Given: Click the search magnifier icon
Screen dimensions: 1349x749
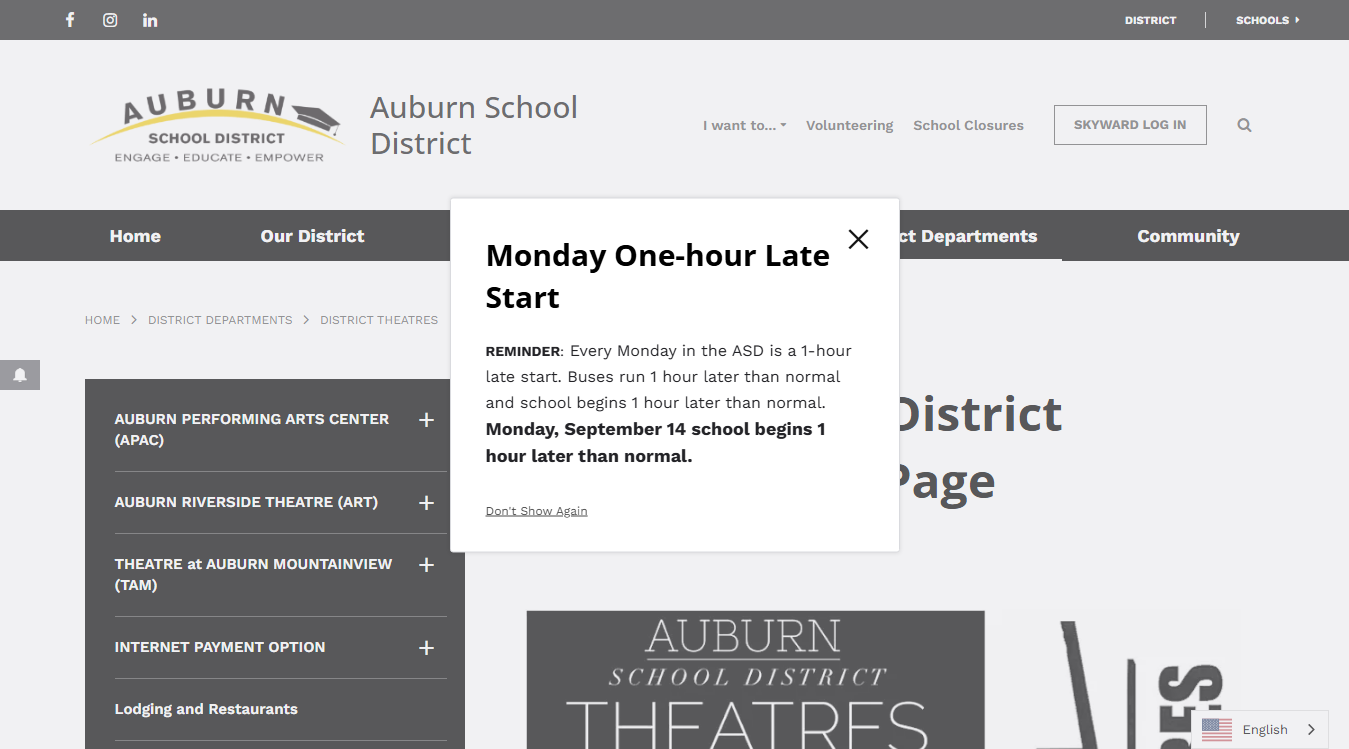Looking at the screenshot, I should pos(1244,125).
